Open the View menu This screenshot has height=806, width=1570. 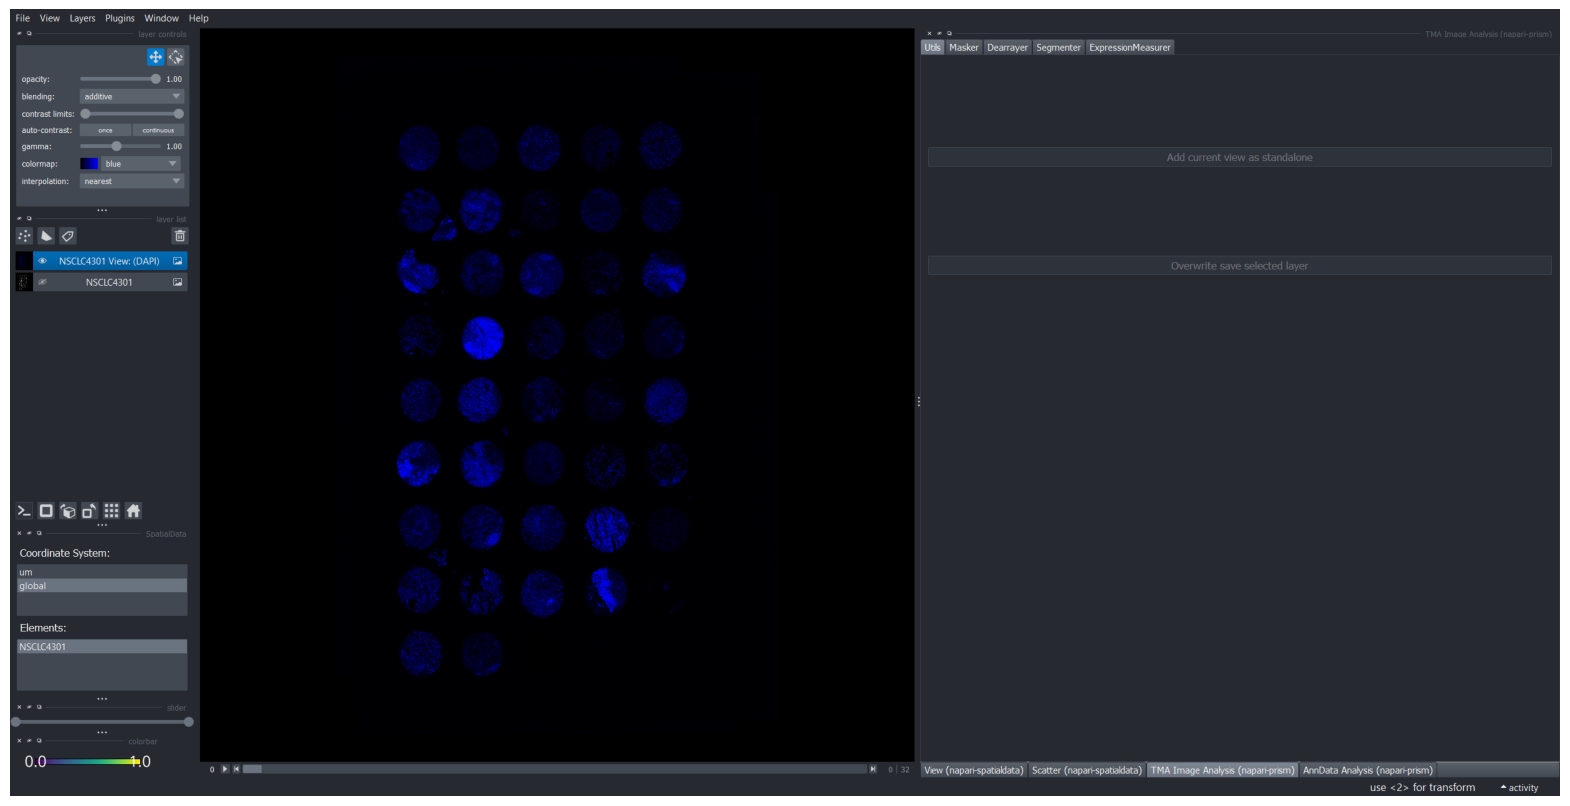tap(49, 18)
